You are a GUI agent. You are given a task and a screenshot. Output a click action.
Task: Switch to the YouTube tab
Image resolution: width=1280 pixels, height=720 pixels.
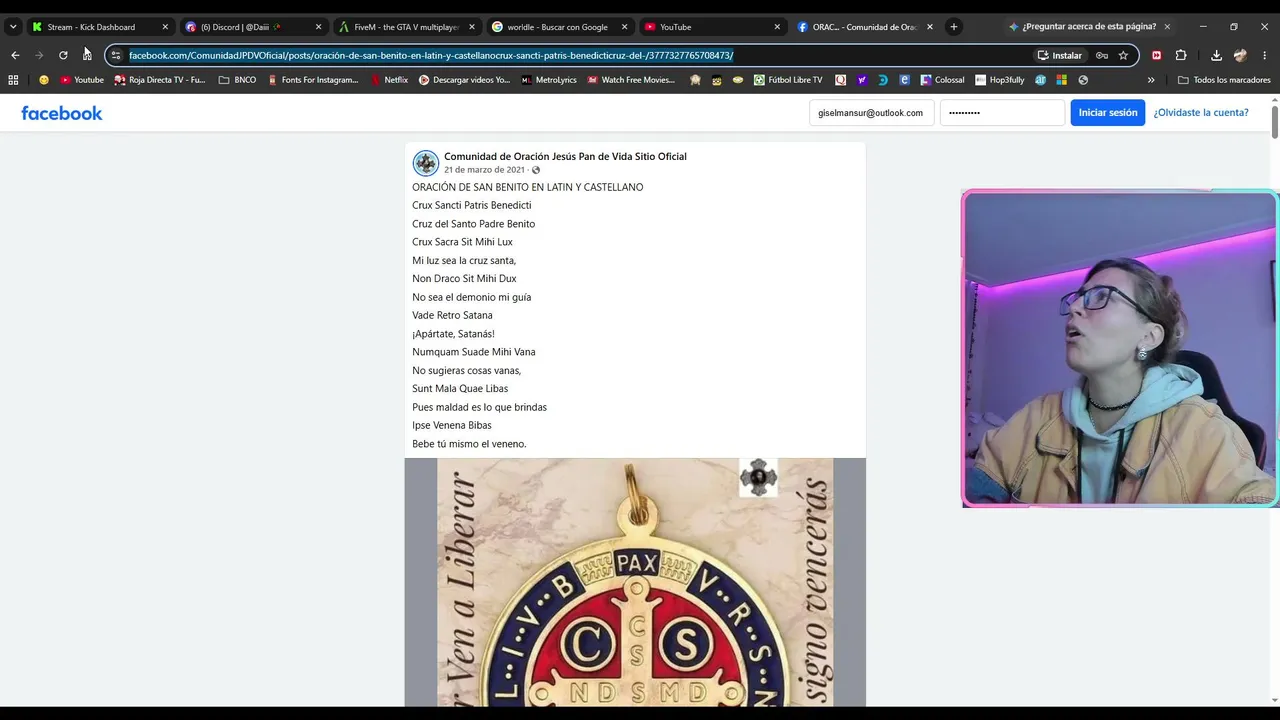click(x=713, y=27)
